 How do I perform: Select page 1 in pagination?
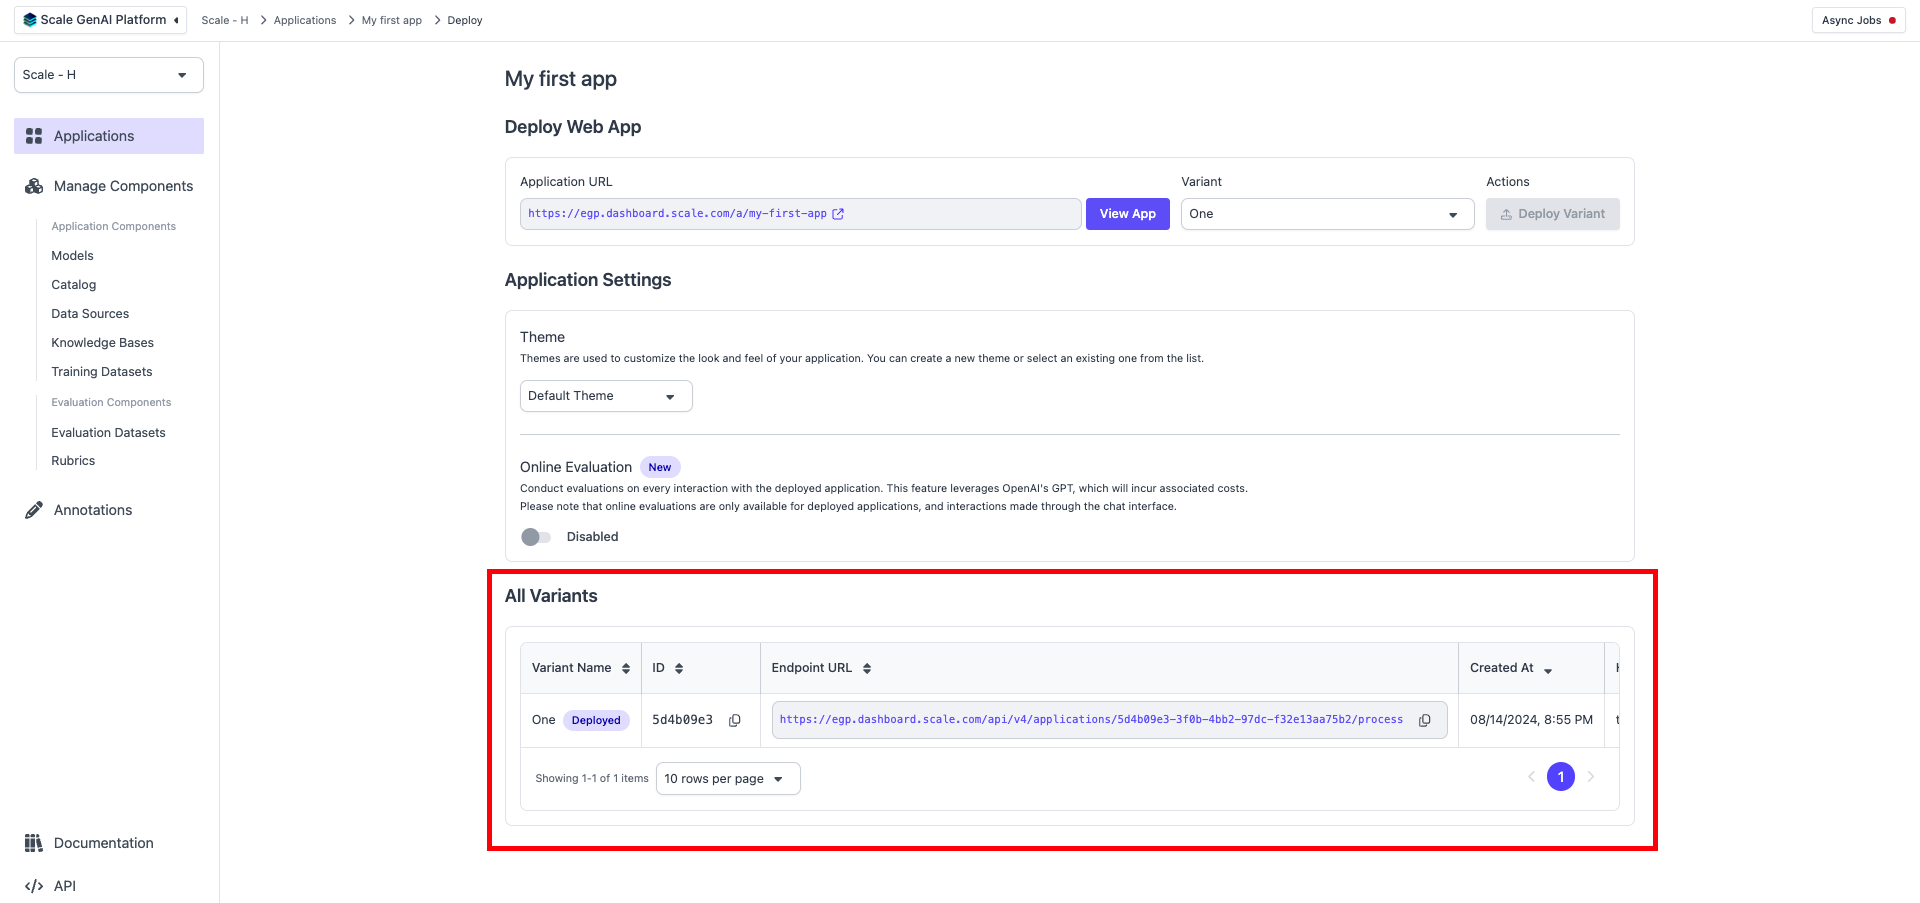1561,777
